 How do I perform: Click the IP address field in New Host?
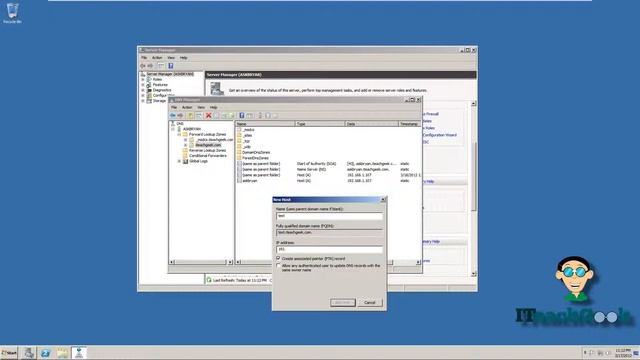(x=329, y=249)
